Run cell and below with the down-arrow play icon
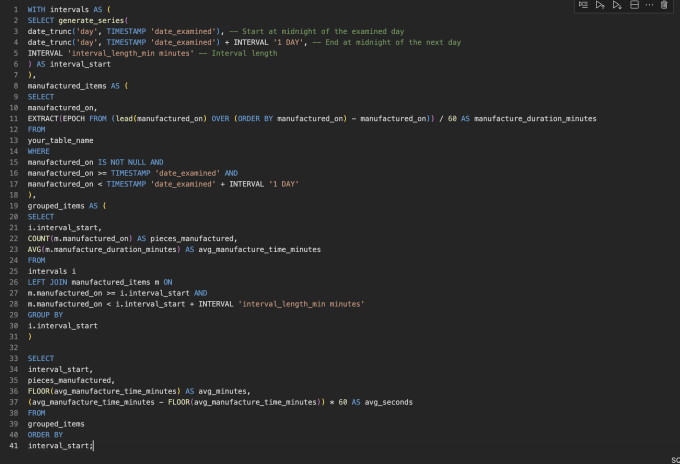This screenshot has height=464, width=680. click(617, 5)
